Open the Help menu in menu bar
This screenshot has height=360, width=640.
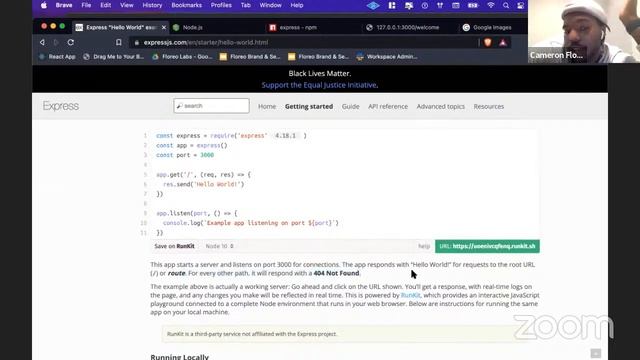(297, 5)
